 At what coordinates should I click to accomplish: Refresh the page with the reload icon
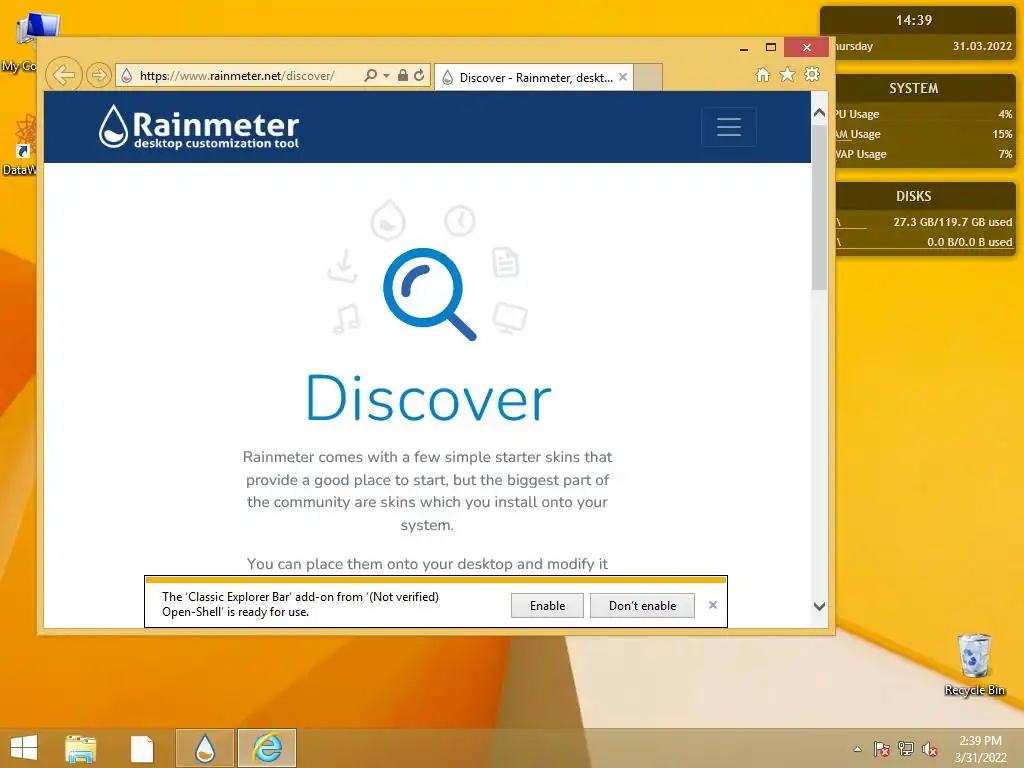pos(419,75)
